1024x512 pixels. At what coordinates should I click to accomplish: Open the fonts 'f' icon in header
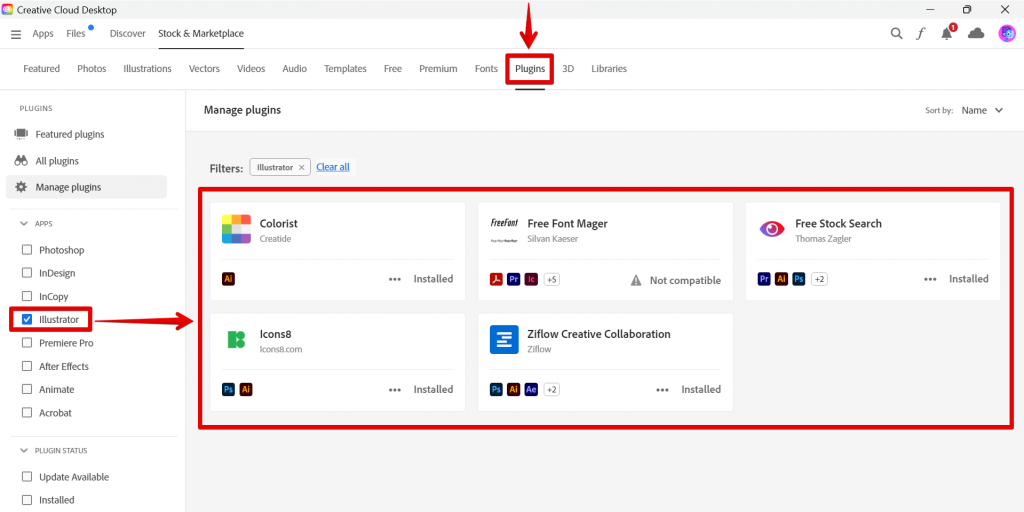click(921, 33)
